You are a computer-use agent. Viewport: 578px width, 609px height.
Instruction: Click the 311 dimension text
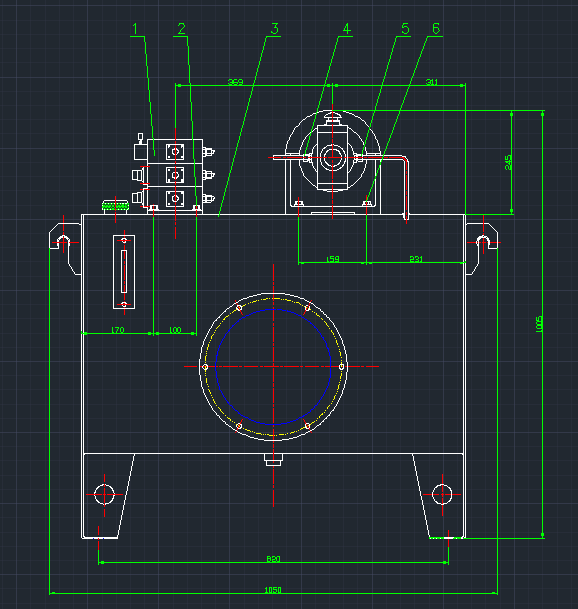click(432, 82)
